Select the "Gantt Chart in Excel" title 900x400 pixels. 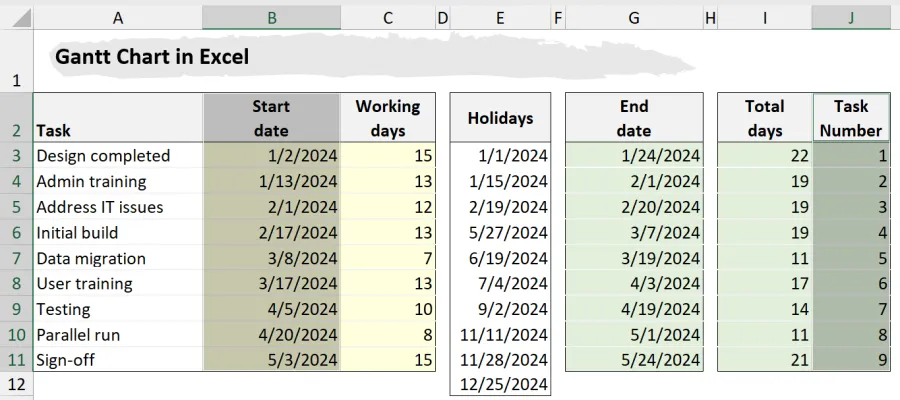[152, 57]
